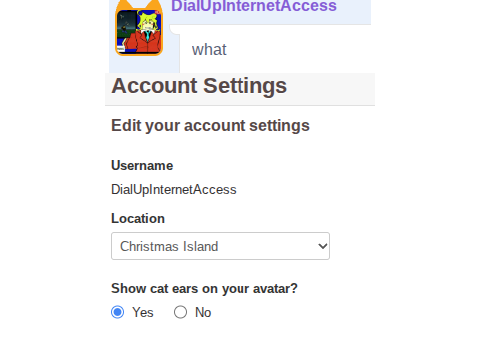Screen dimensions: 480x360
Task: Click the left orange cat ear on avatar
Action: (121, 5)
